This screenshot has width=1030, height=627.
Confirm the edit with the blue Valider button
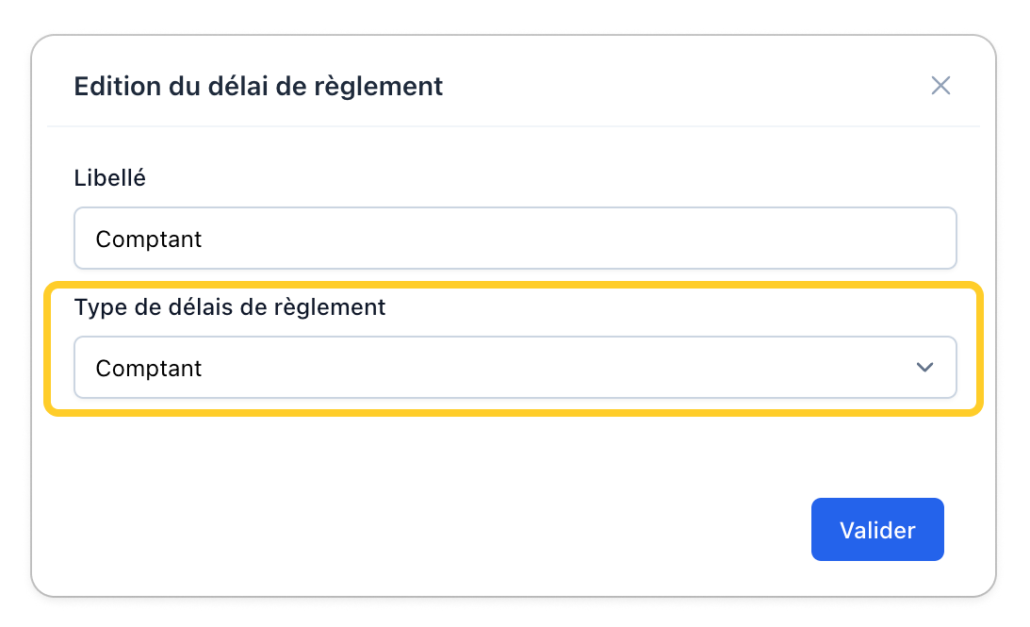[x=877, y=530]
